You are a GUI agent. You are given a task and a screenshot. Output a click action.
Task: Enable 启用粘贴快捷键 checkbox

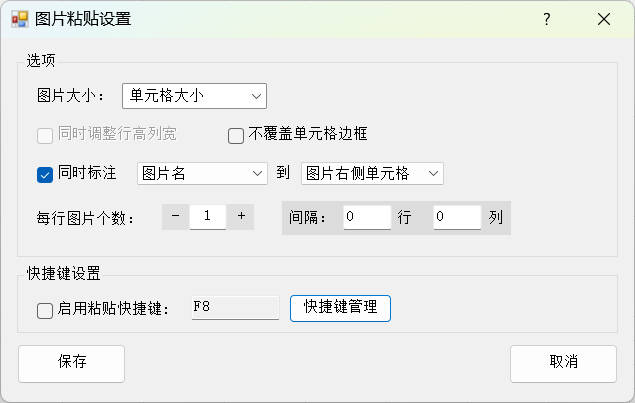tap(45, 310)
